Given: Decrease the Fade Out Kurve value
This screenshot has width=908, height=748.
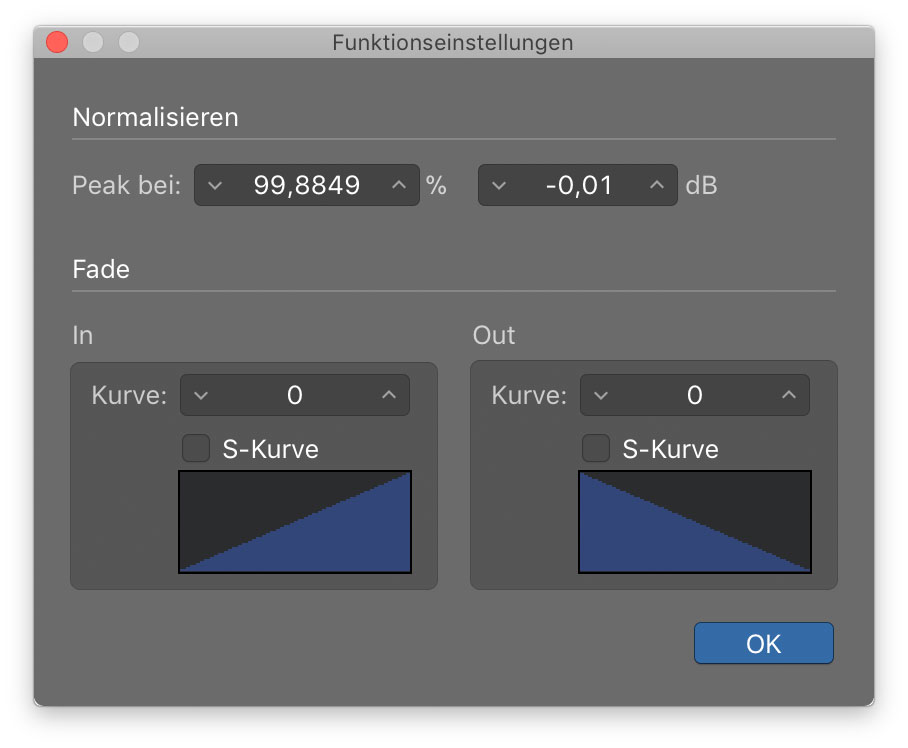Looking at the screenshot, I should [x=601, y=395].
